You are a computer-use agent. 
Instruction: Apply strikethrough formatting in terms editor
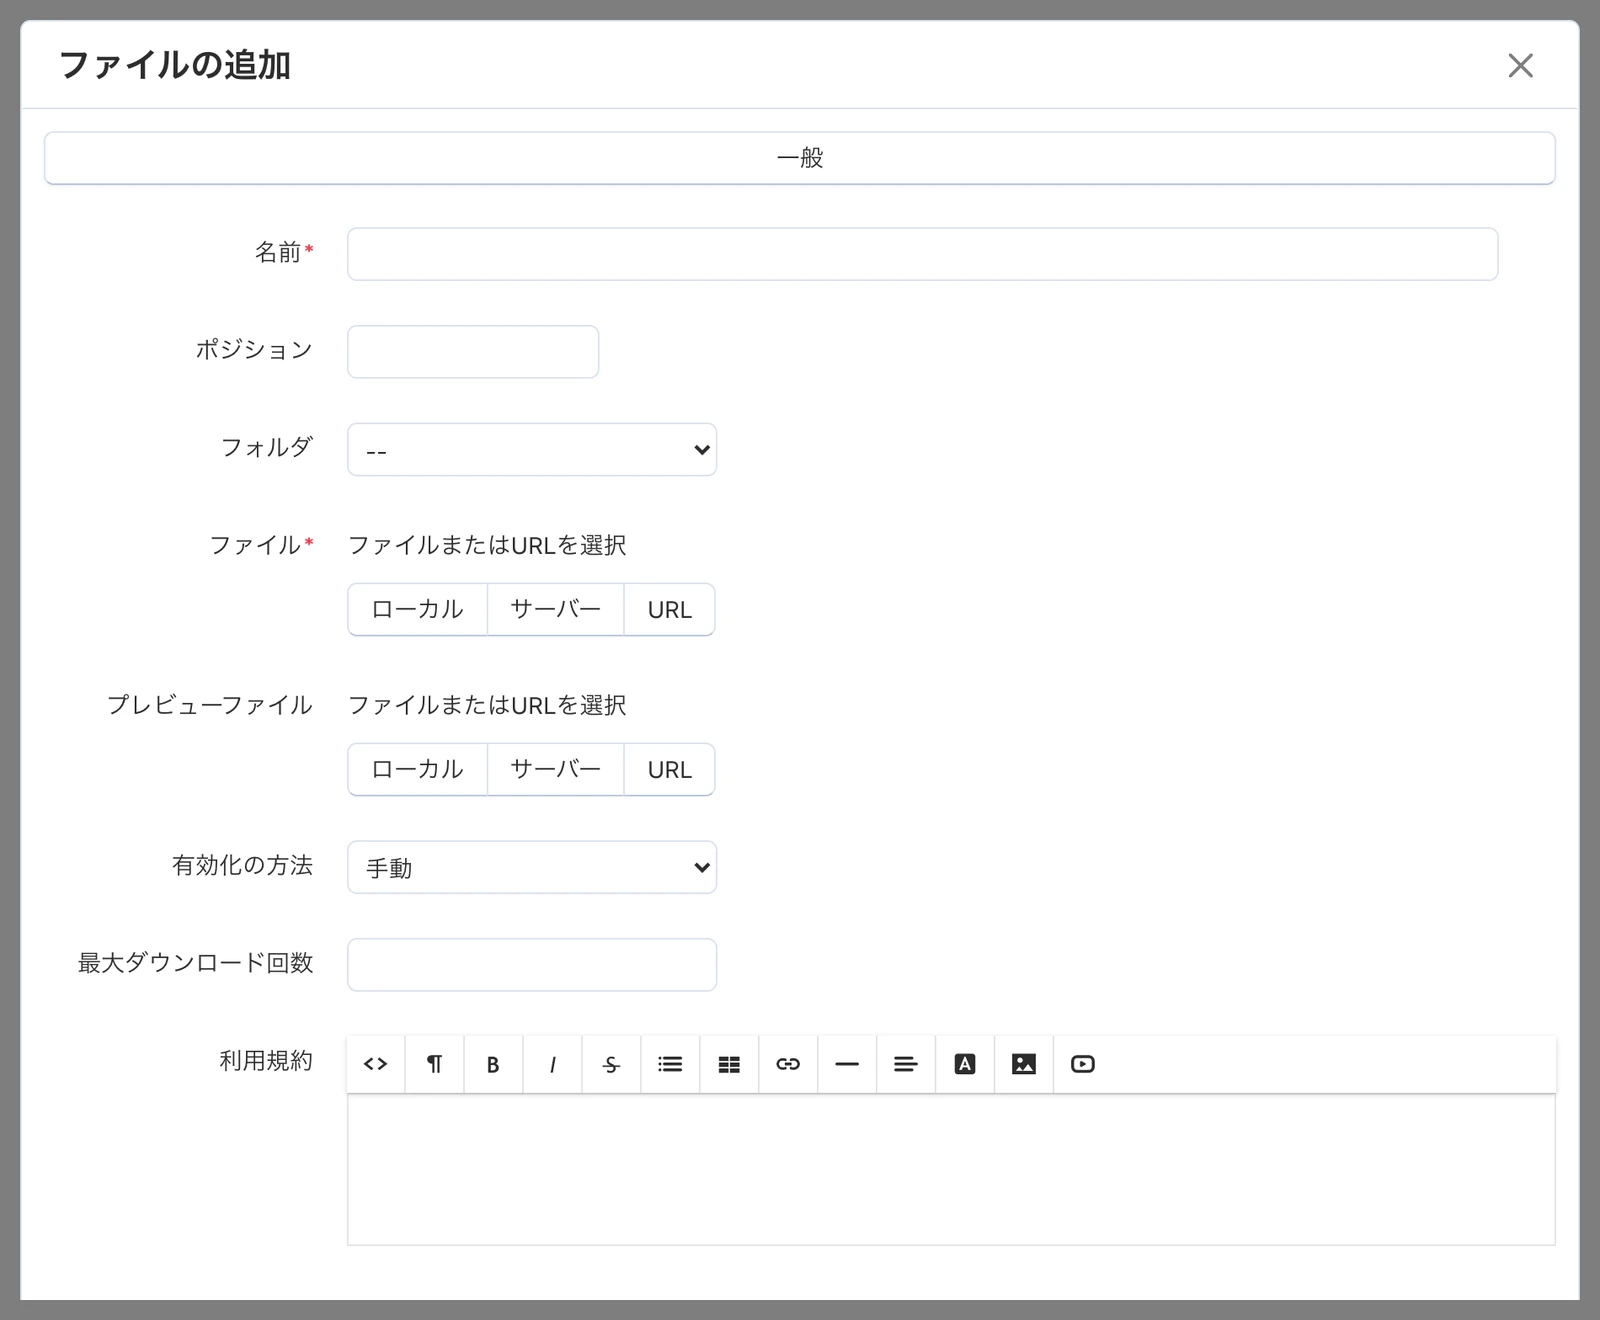[x=611, y=1064]
